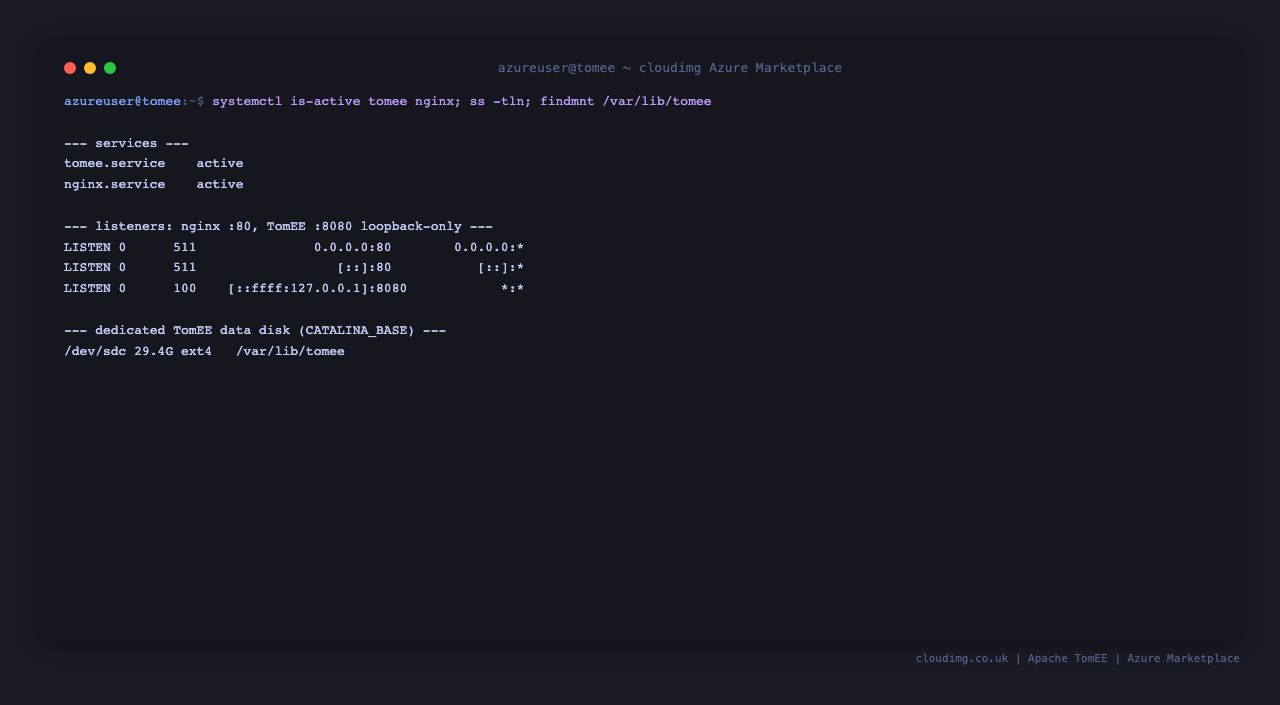This screenshot has height=705, width=1280.
Task: Click the '[::]:80' local address
Action: [x=364, y=268]
